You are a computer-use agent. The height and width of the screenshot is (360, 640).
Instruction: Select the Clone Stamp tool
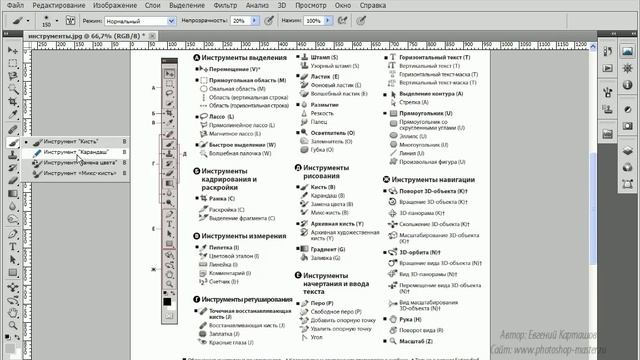pos(13,155)
